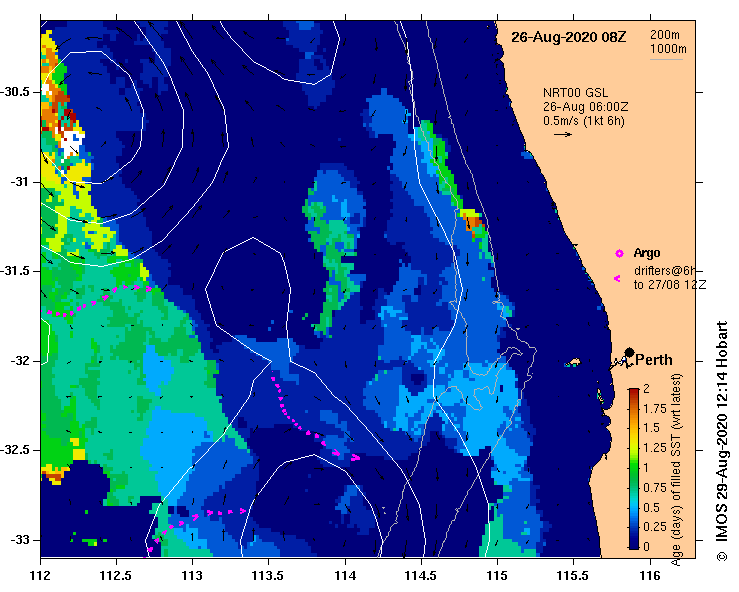
Task: Click the longitude axis label 112.5
Action: [x=116, y=576]
